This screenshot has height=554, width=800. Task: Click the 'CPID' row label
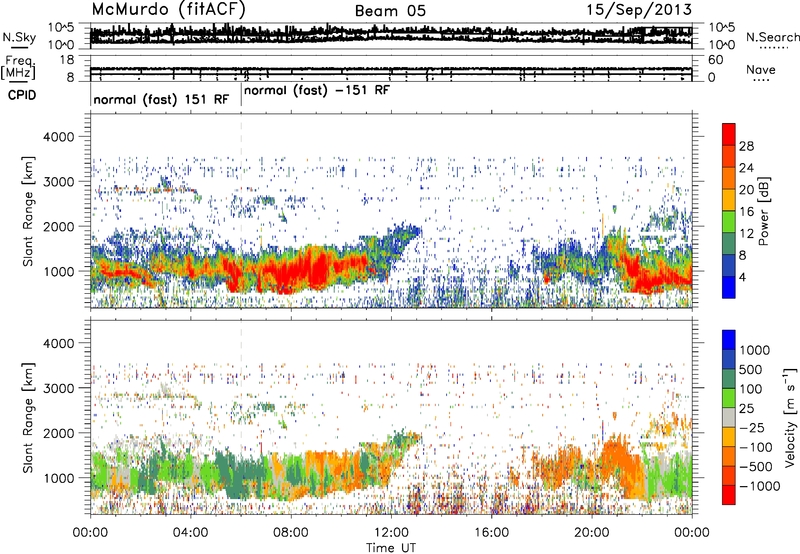(22, 95)
